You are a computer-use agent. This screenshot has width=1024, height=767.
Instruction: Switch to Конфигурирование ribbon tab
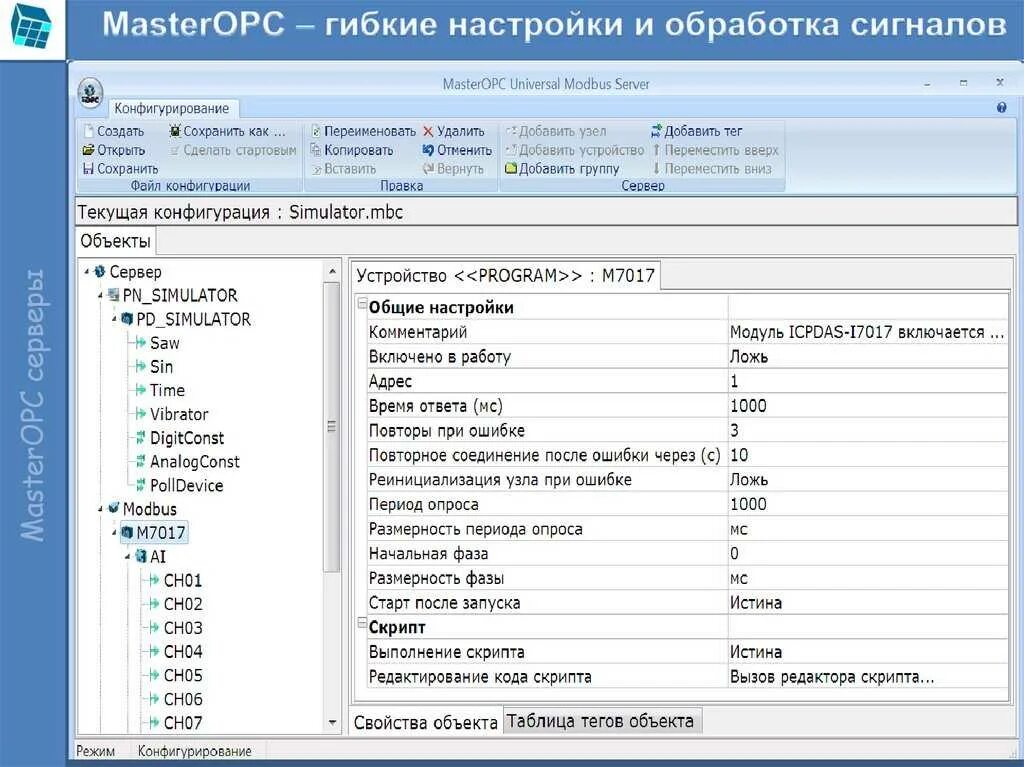(172, 108)
